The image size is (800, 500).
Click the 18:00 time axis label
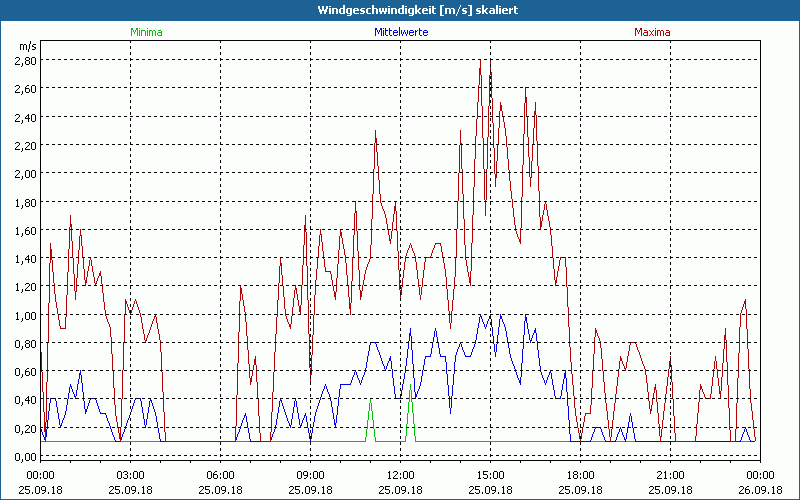click(580, 475)
